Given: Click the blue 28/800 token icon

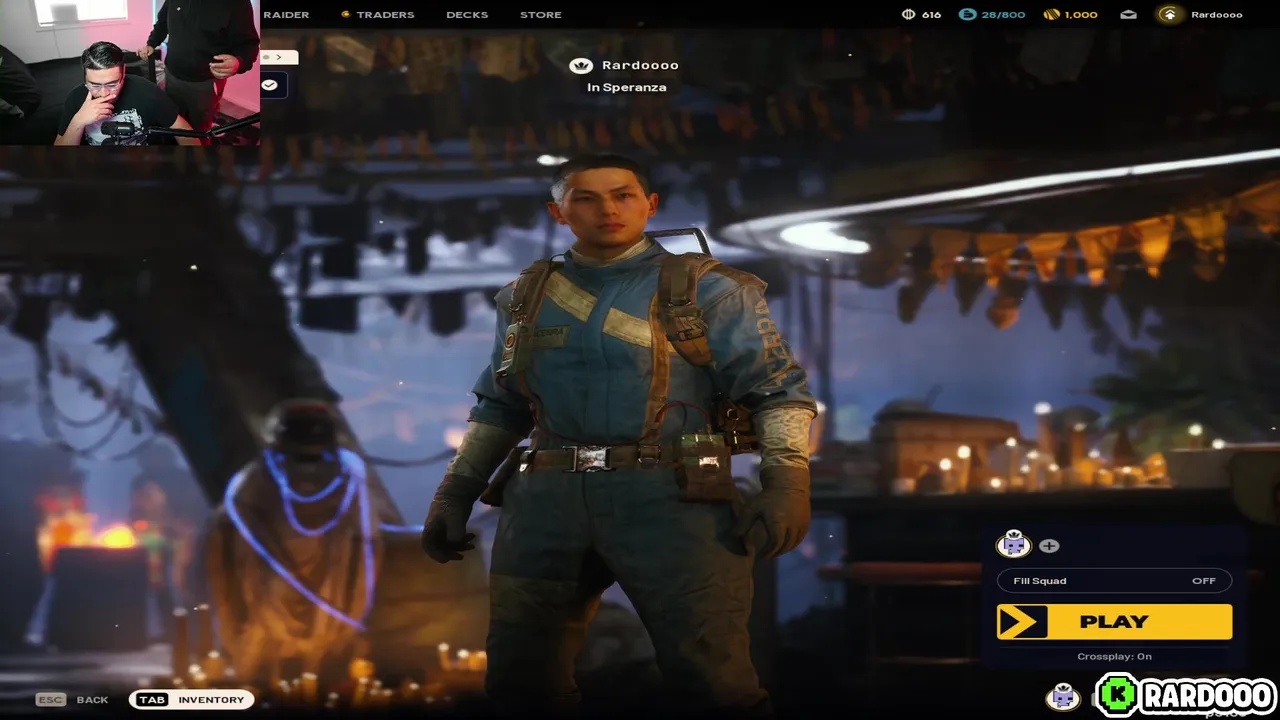Looking at the screenshot, I should pos(967,15).
